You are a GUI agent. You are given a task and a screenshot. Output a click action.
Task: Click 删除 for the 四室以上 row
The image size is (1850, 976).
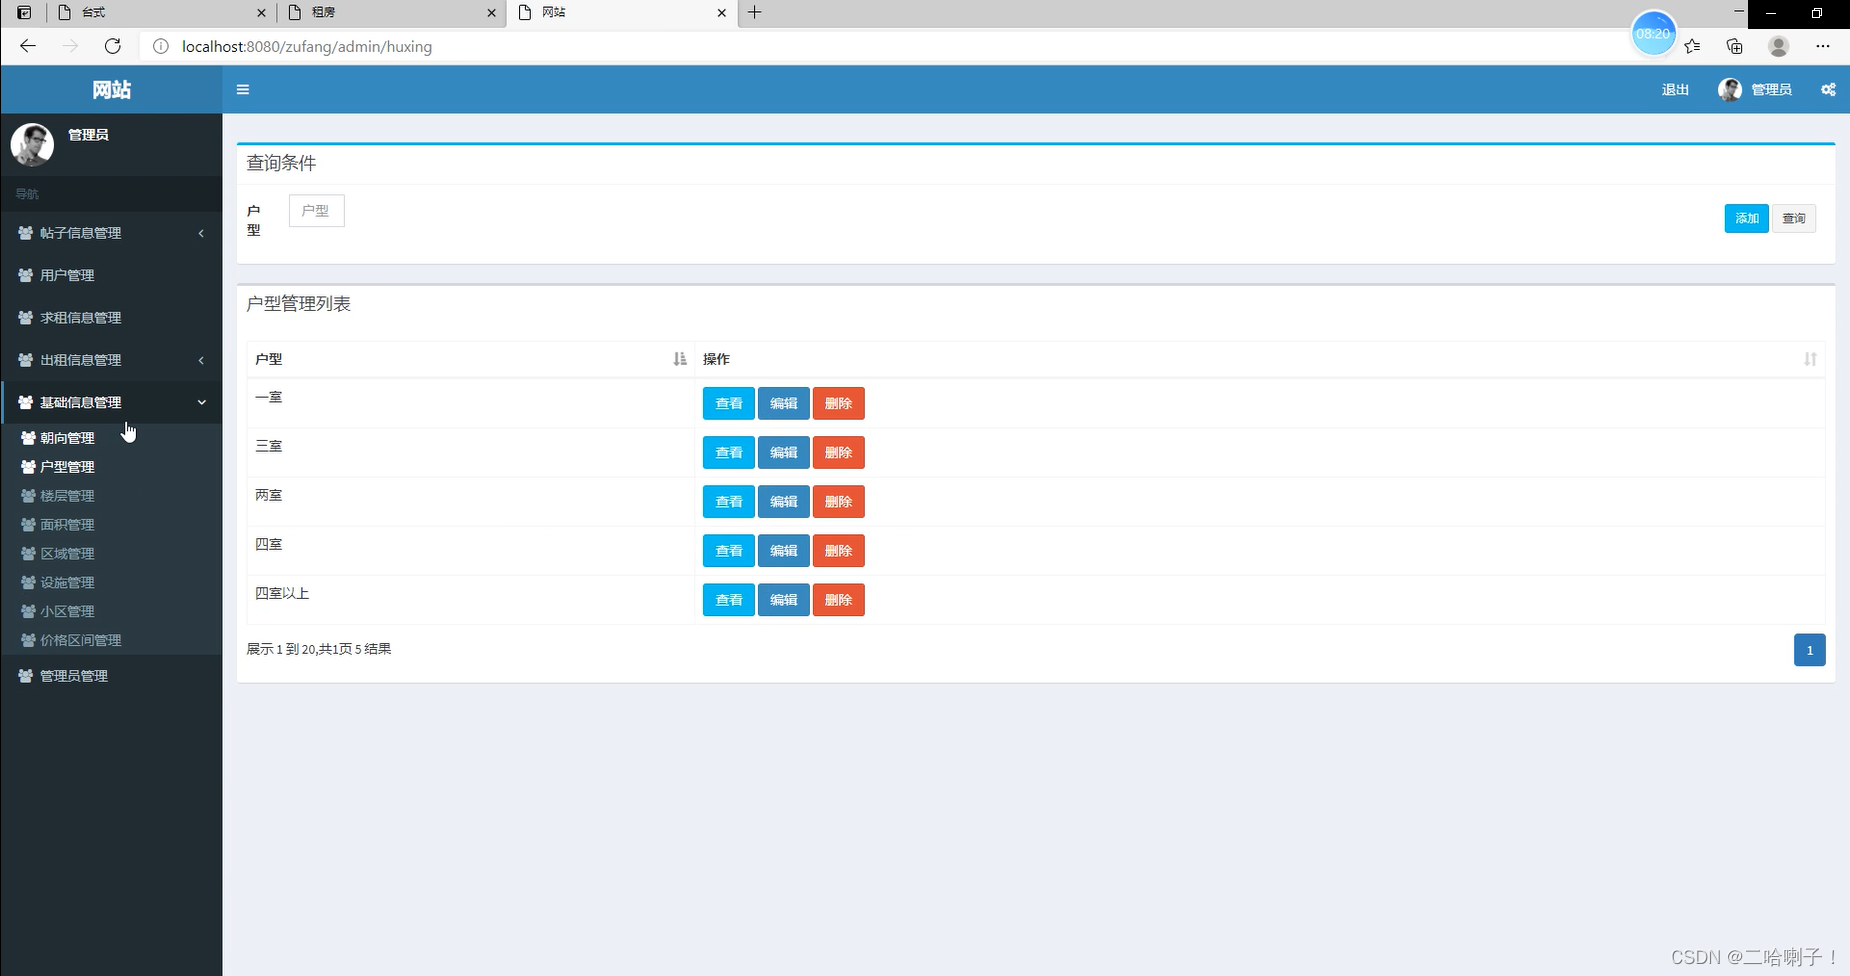(839, 600)
